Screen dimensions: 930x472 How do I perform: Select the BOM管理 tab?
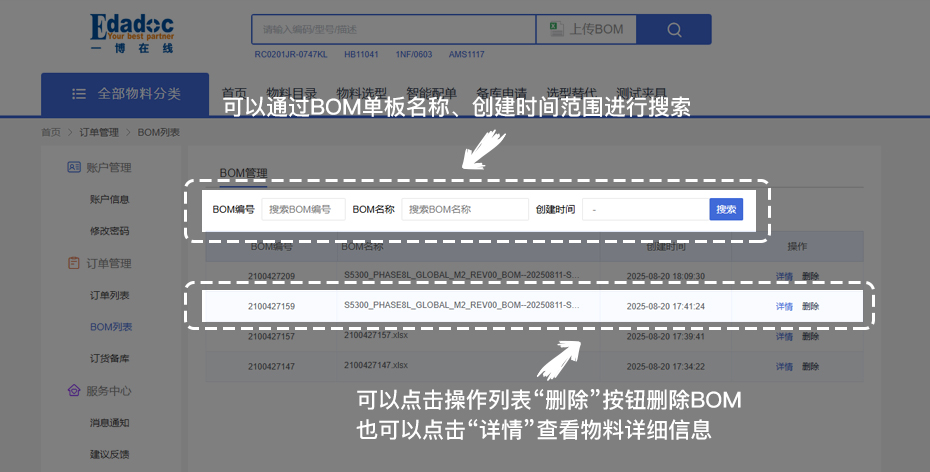click(243, 173)
